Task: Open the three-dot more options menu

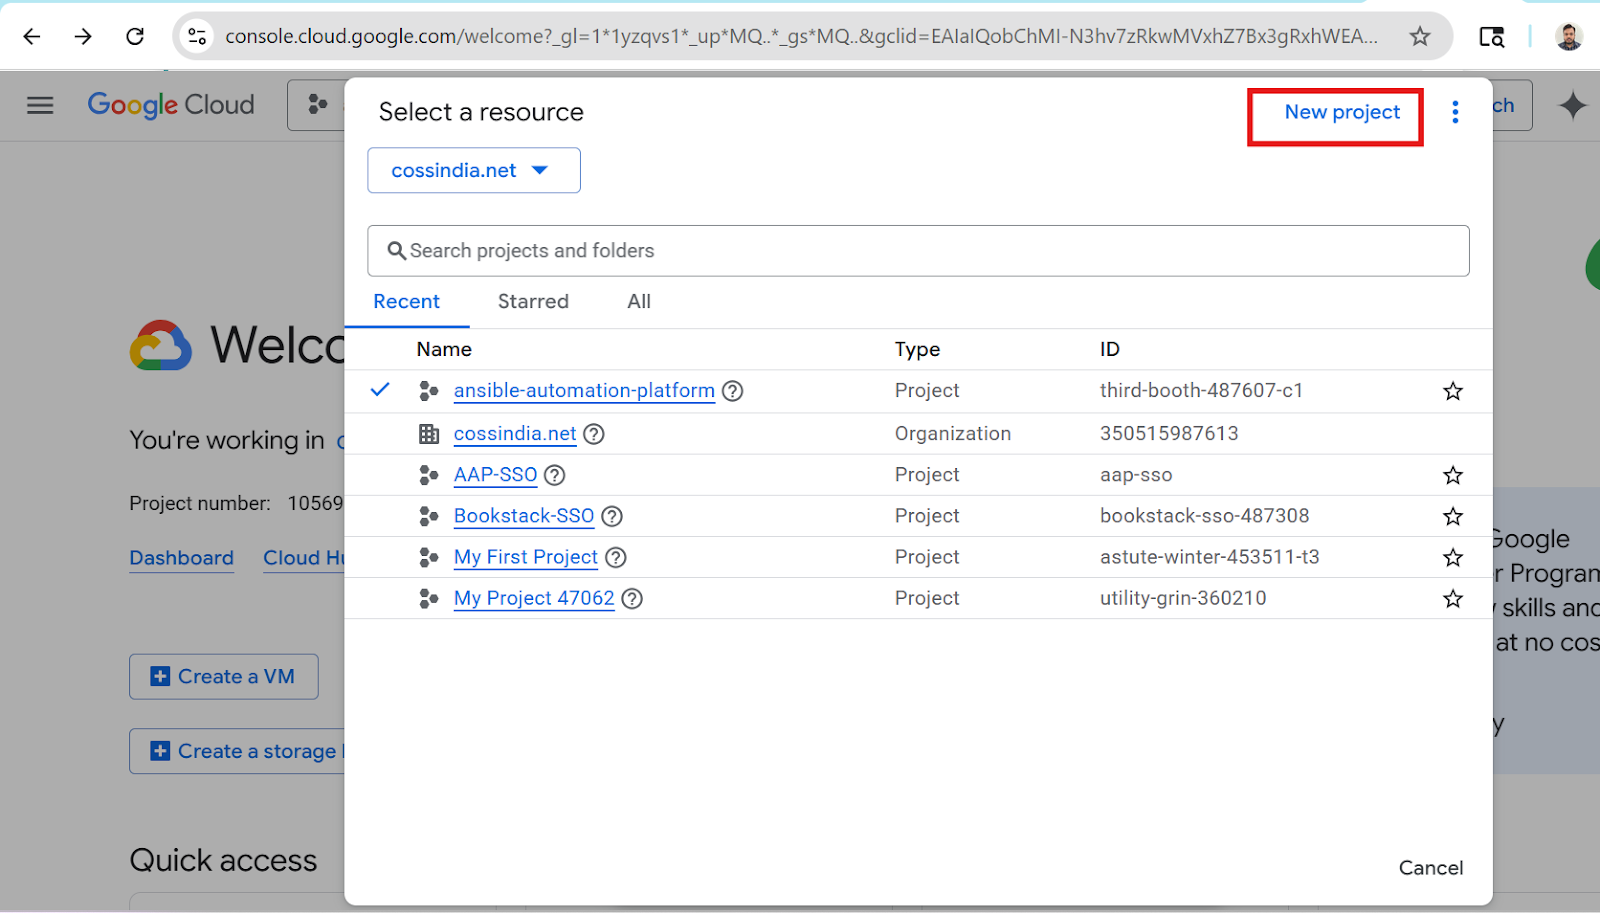Action: pyautogui.click(x=1455, y=112)
